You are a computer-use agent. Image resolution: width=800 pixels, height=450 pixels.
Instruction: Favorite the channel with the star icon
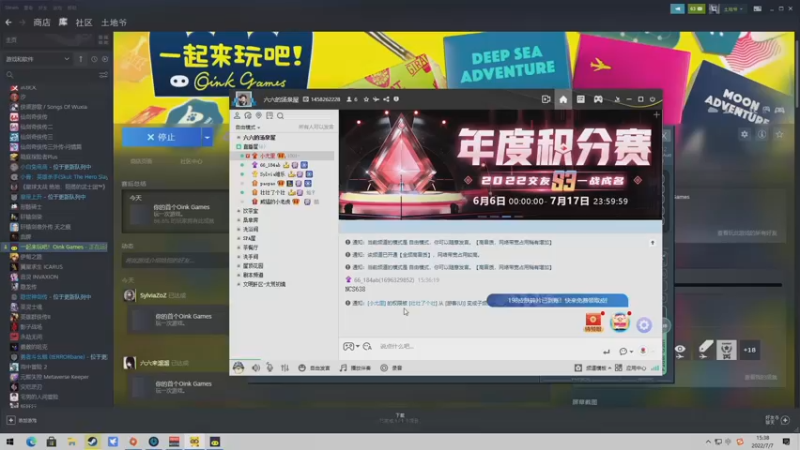coord(366,99)
